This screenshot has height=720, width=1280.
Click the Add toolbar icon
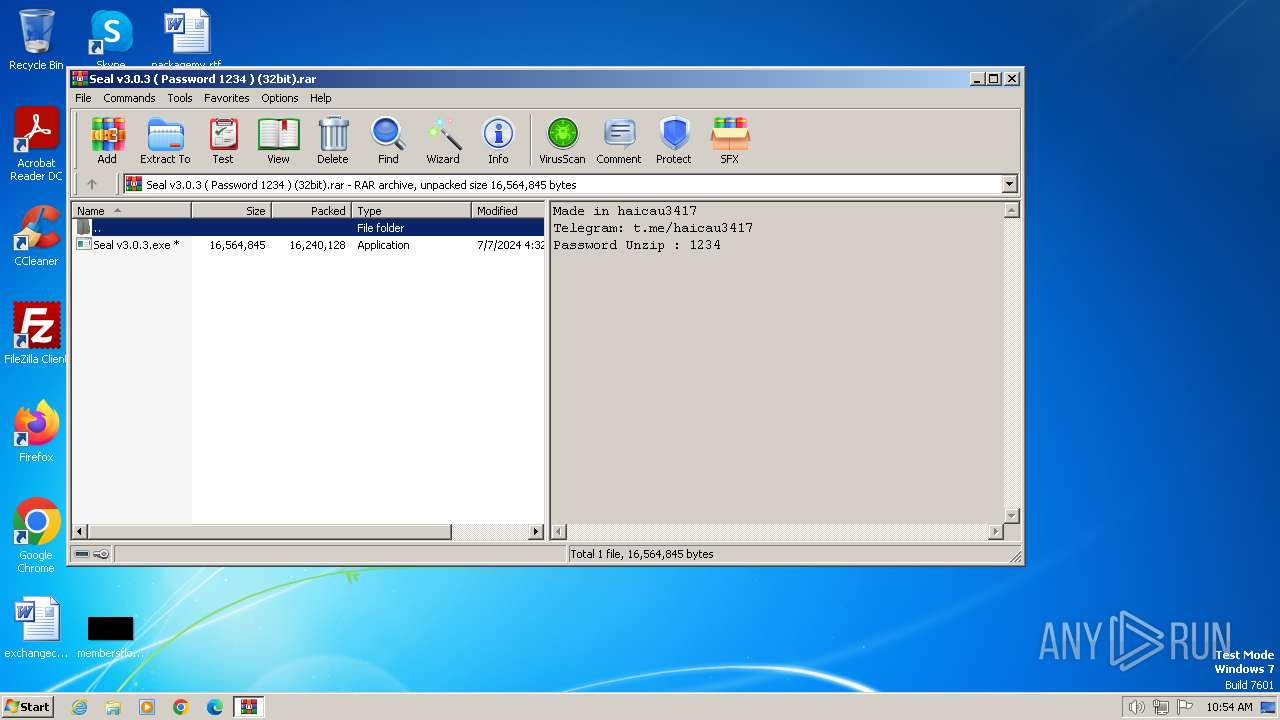[107, 141]
